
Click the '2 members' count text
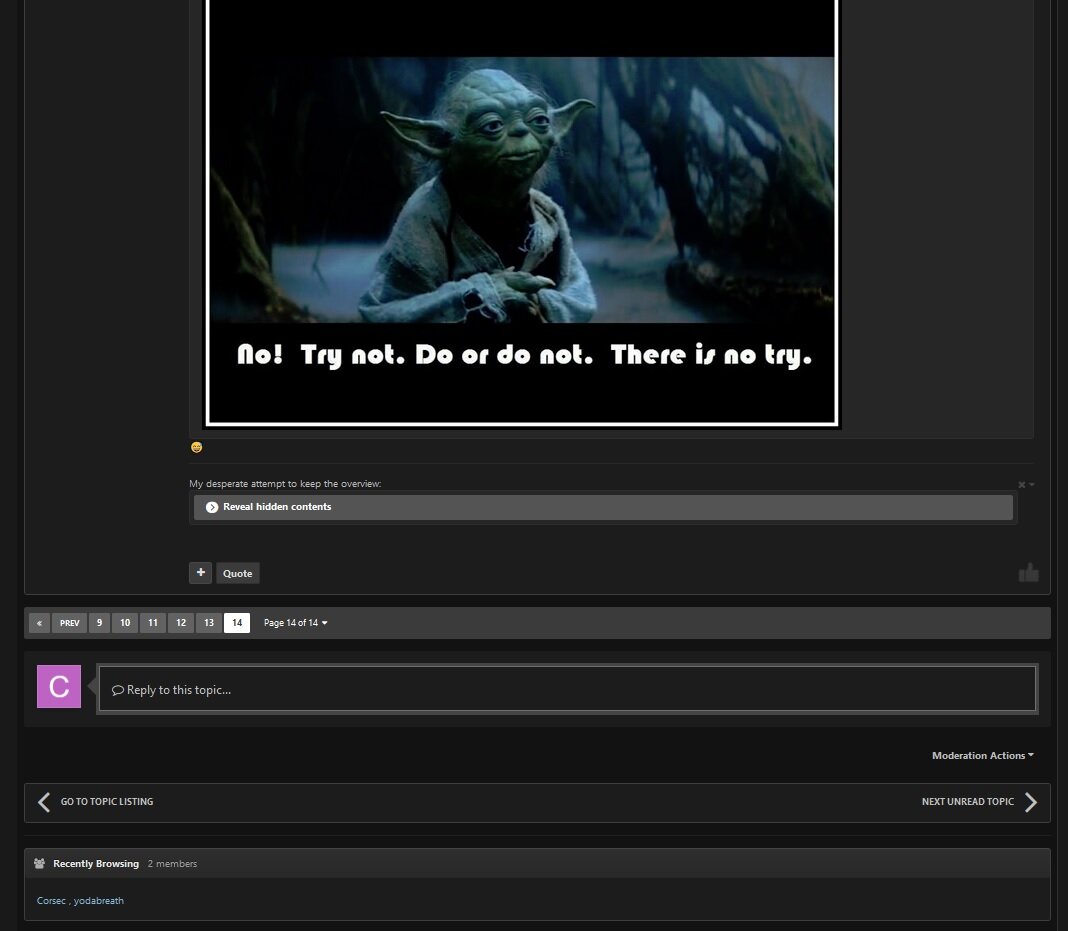172,864
